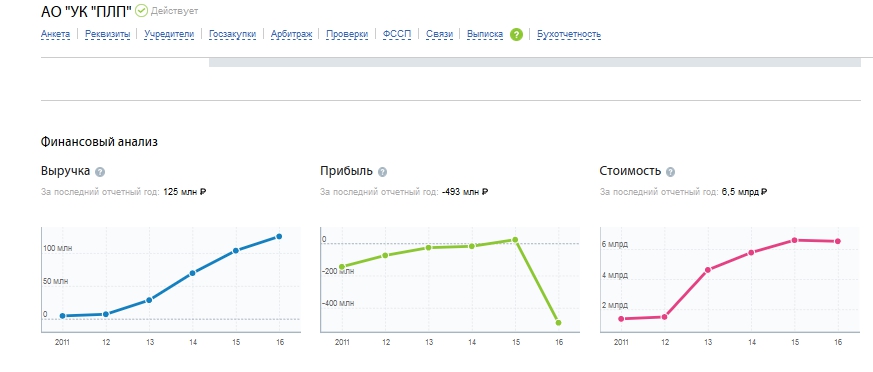Image resolution: width=873 pixels, height=372 pixels.
Task: Open the Проверки link
Action: click(347, 35)
